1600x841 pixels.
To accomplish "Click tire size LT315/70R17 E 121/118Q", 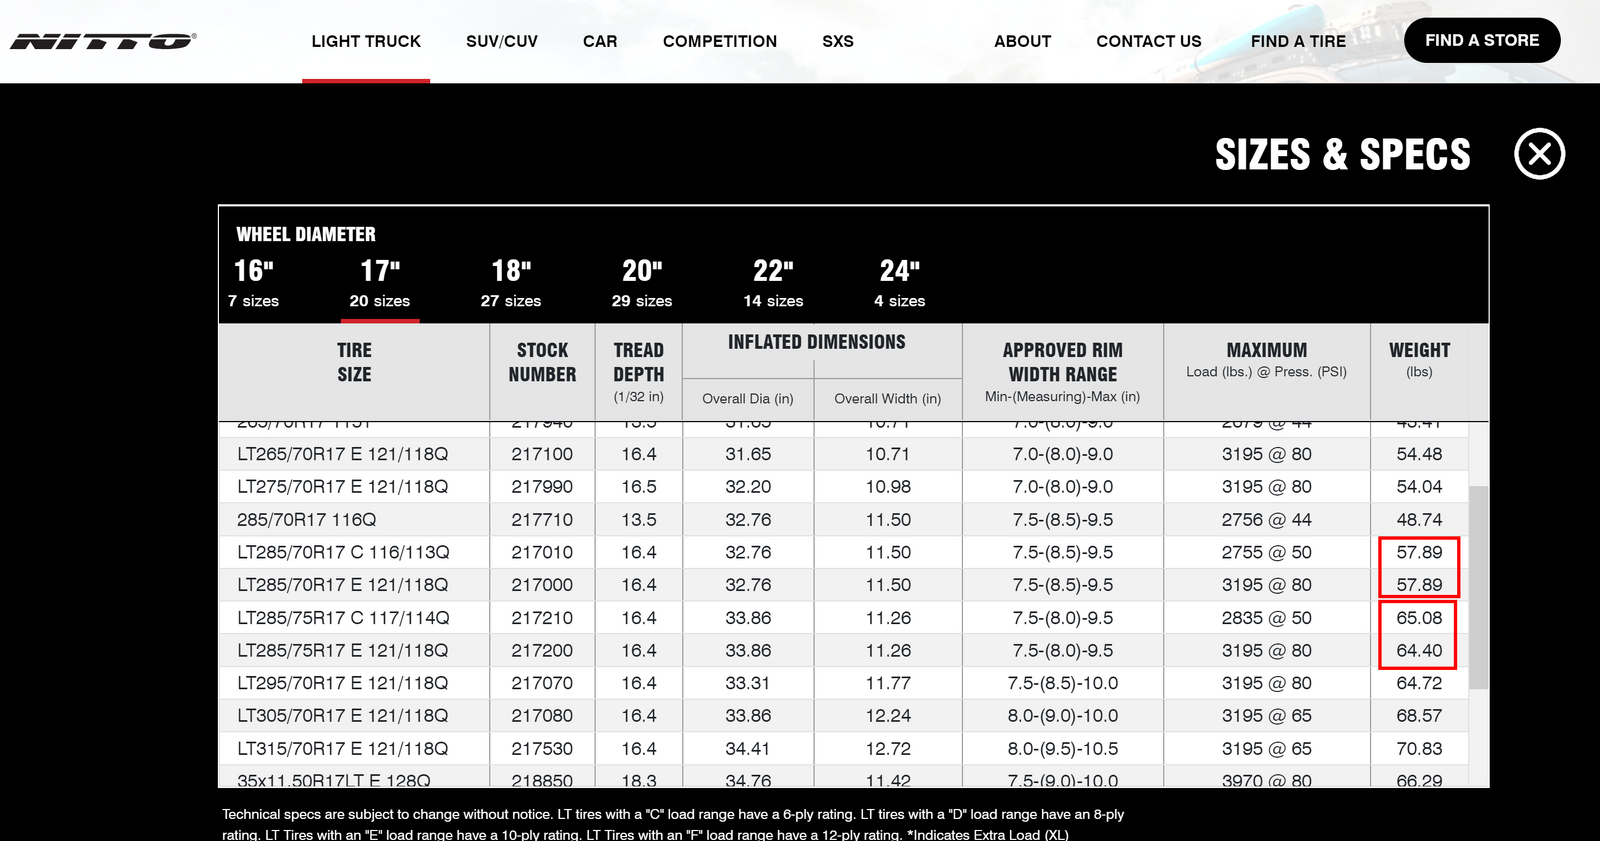I will pos(343,749).
